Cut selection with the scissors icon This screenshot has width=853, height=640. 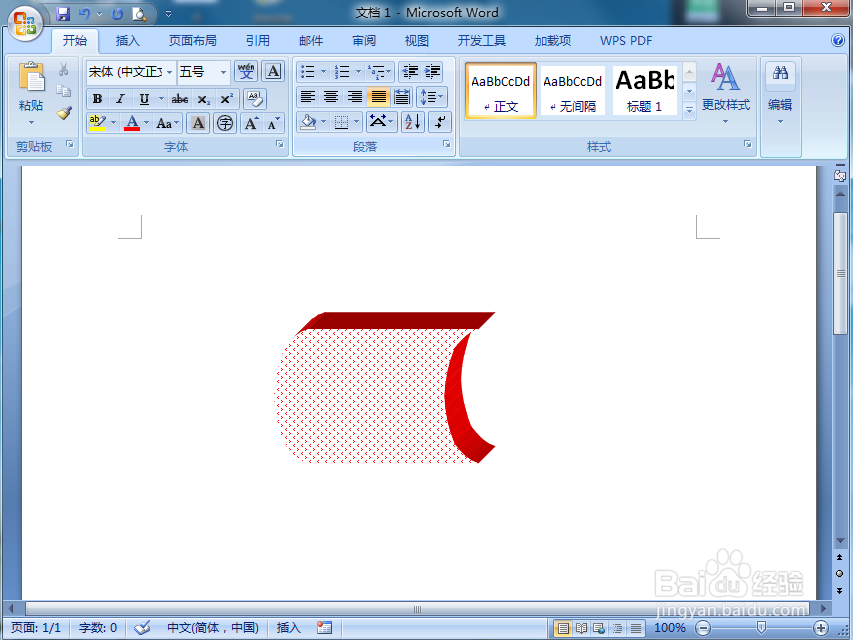pos(64,69)
